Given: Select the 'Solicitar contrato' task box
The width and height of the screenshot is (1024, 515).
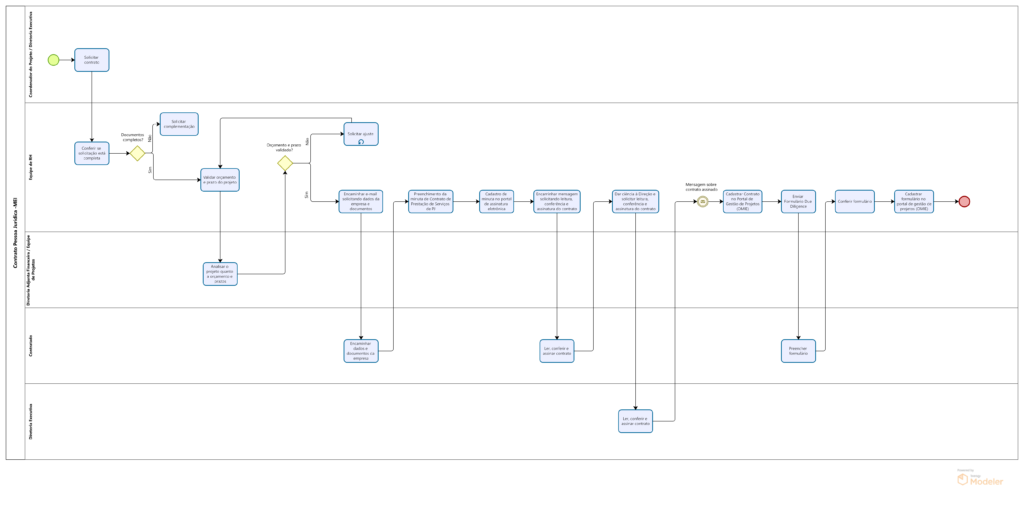Looking at the screenshot, I should (x=92, y=60).
